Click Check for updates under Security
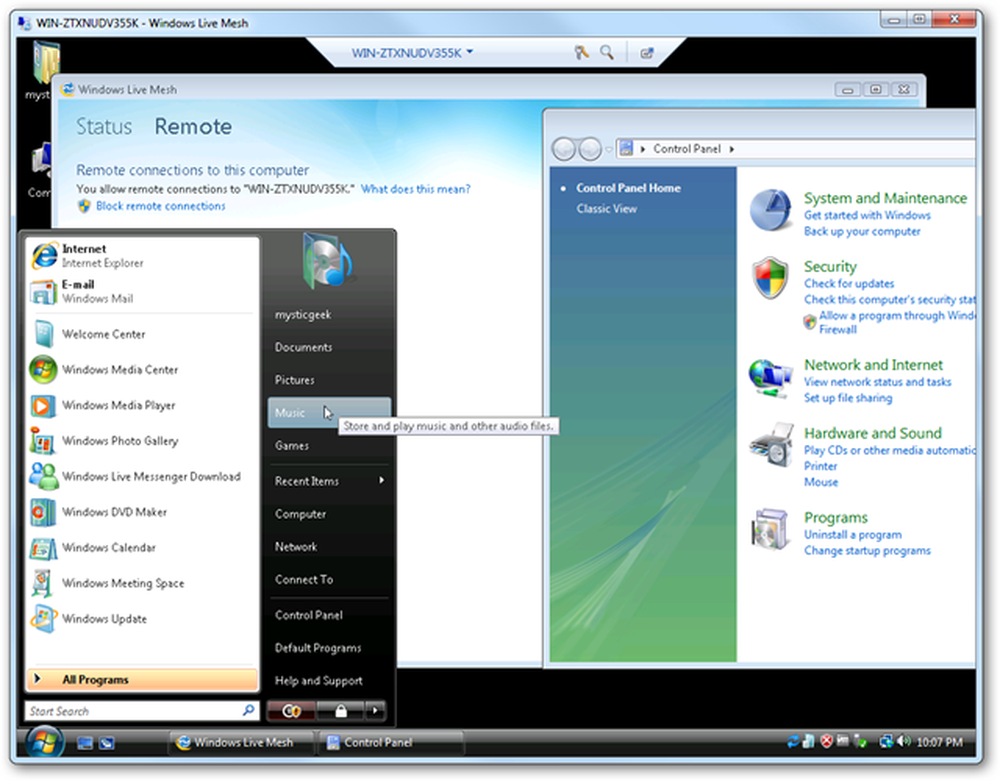 coord(849,284)
